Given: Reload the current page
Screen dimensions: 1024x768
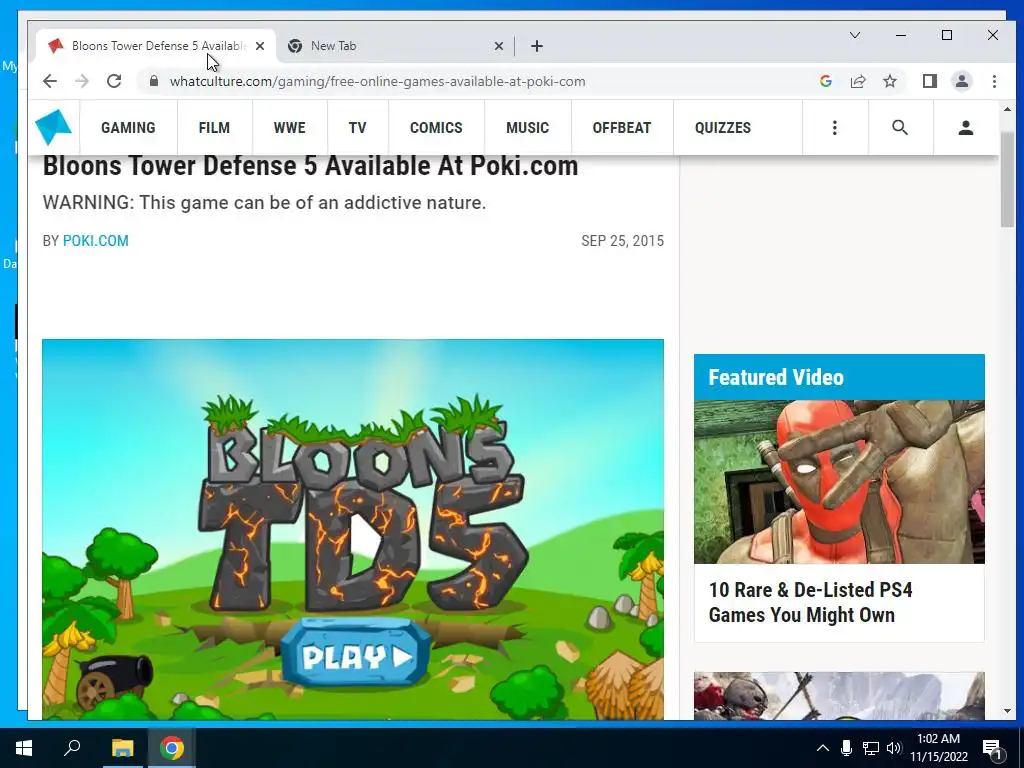Looking at the screenshot, I should 114,81.
